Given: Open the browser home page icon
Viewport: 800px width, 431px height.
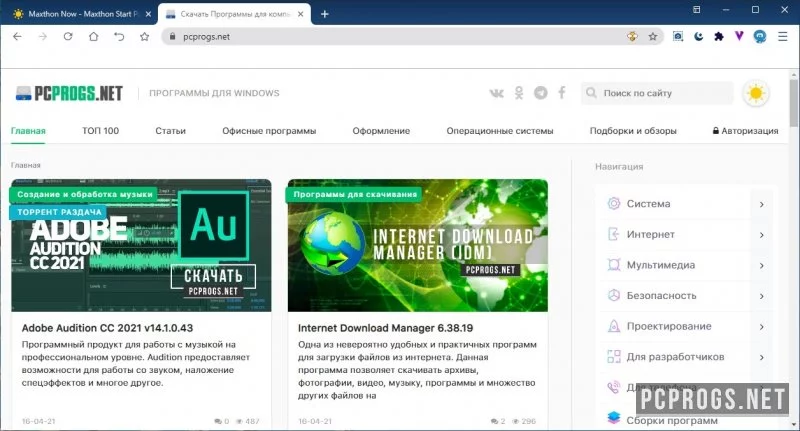Looking at the screenshot, I should pyautogui.click(x=93, y=36).
